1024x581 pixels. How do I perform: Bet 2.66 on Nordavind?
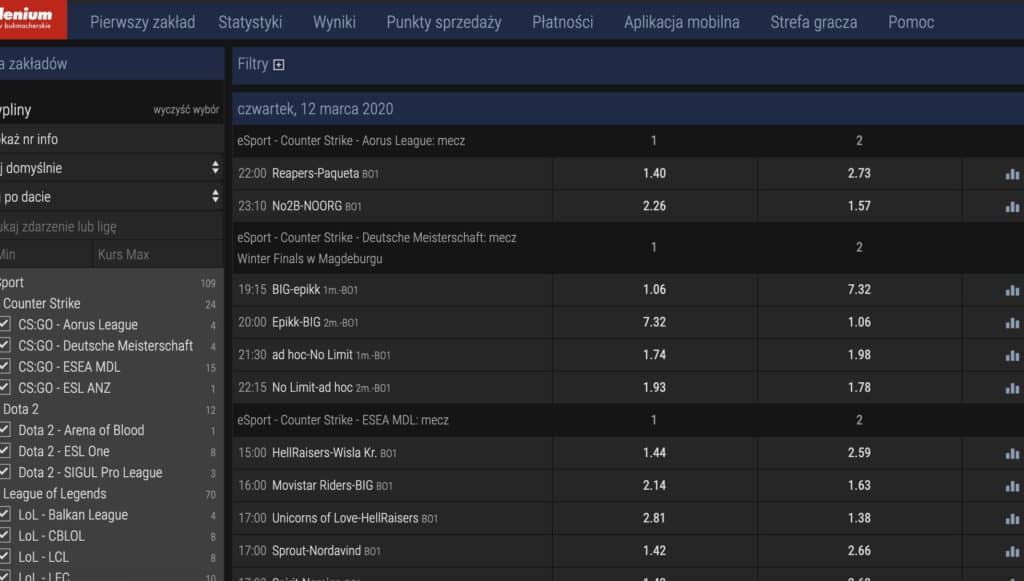(859, 551)
